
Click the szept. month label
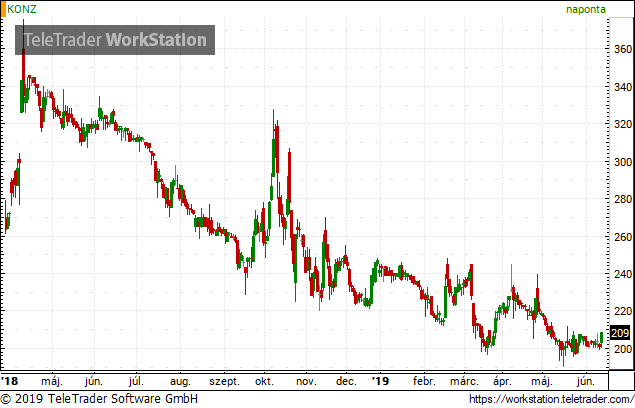[224, 382]
